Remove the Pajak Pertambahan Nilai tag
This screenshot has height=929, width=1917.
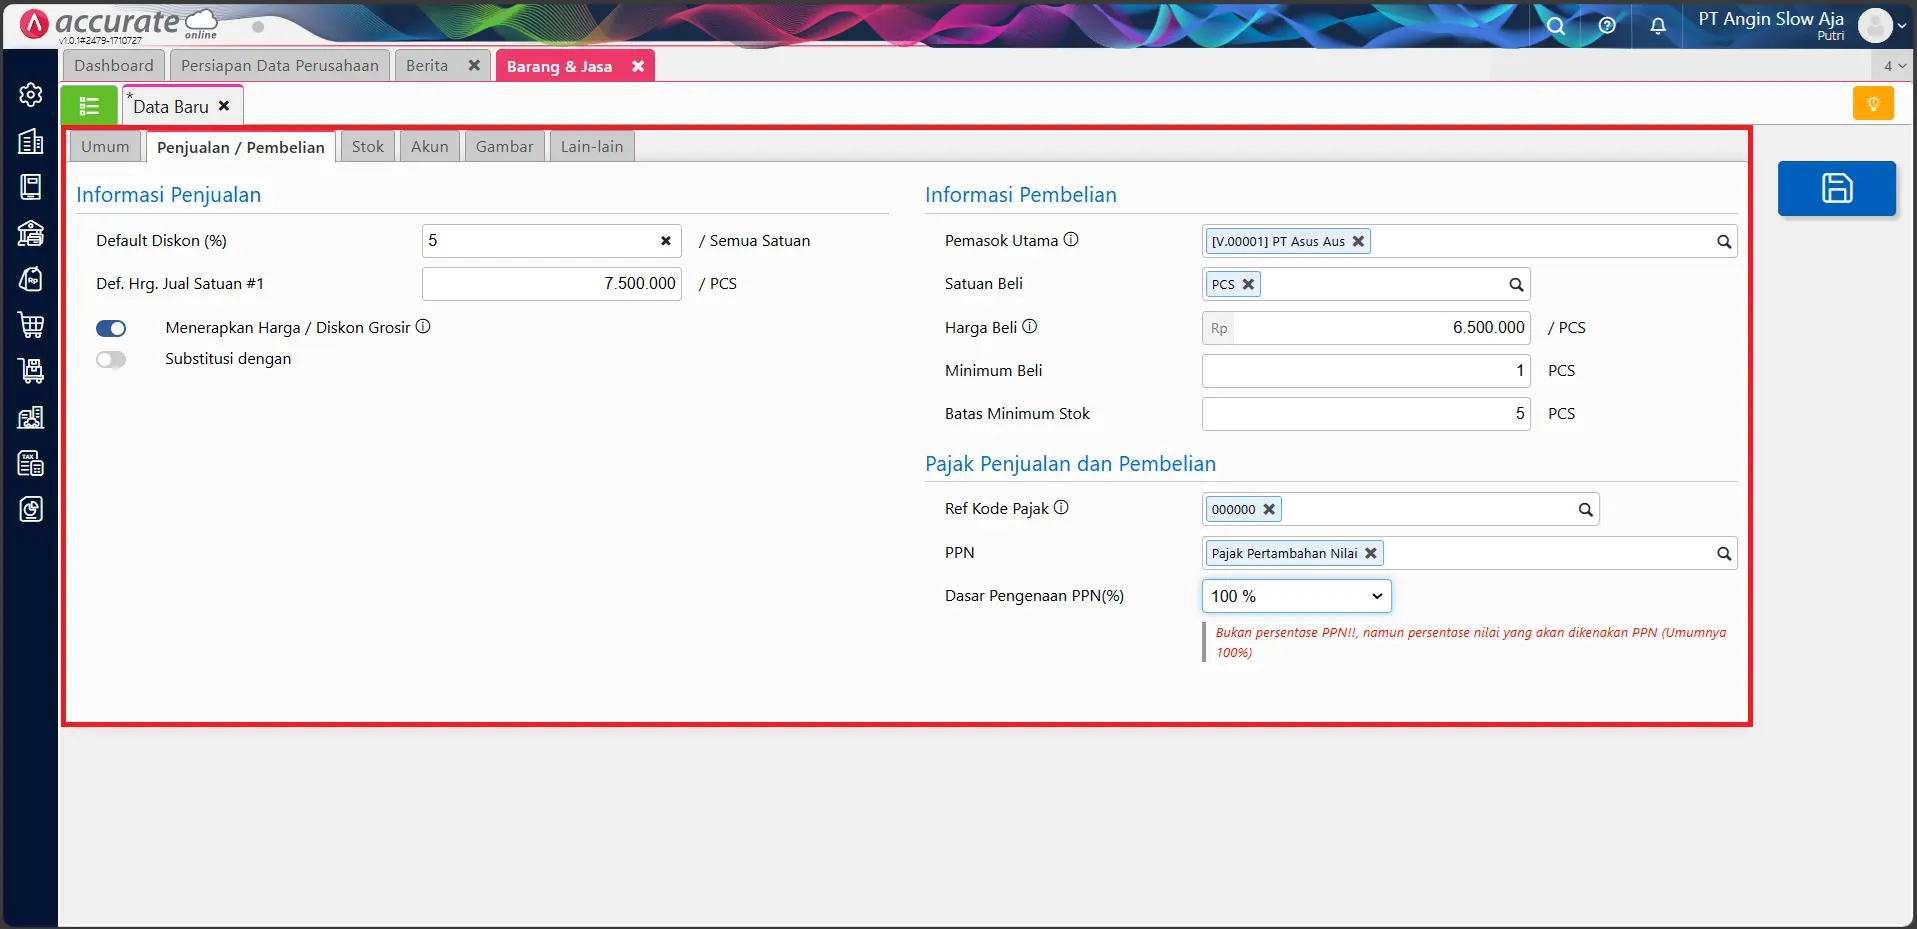(1371, 553)
